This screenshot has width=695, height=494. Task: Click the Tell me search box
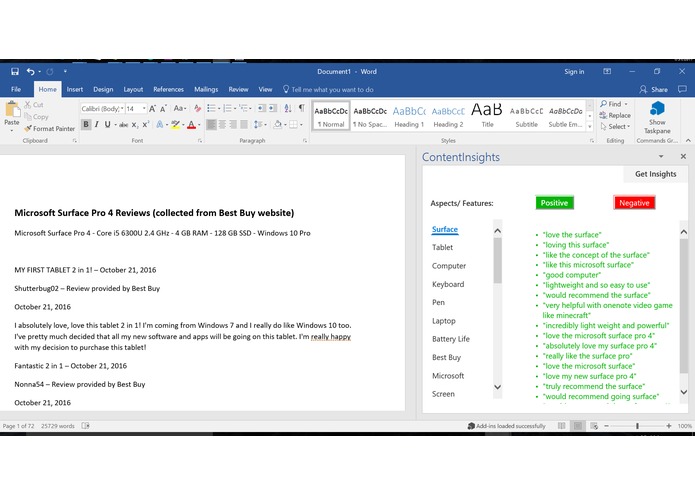tap(328, 89)
